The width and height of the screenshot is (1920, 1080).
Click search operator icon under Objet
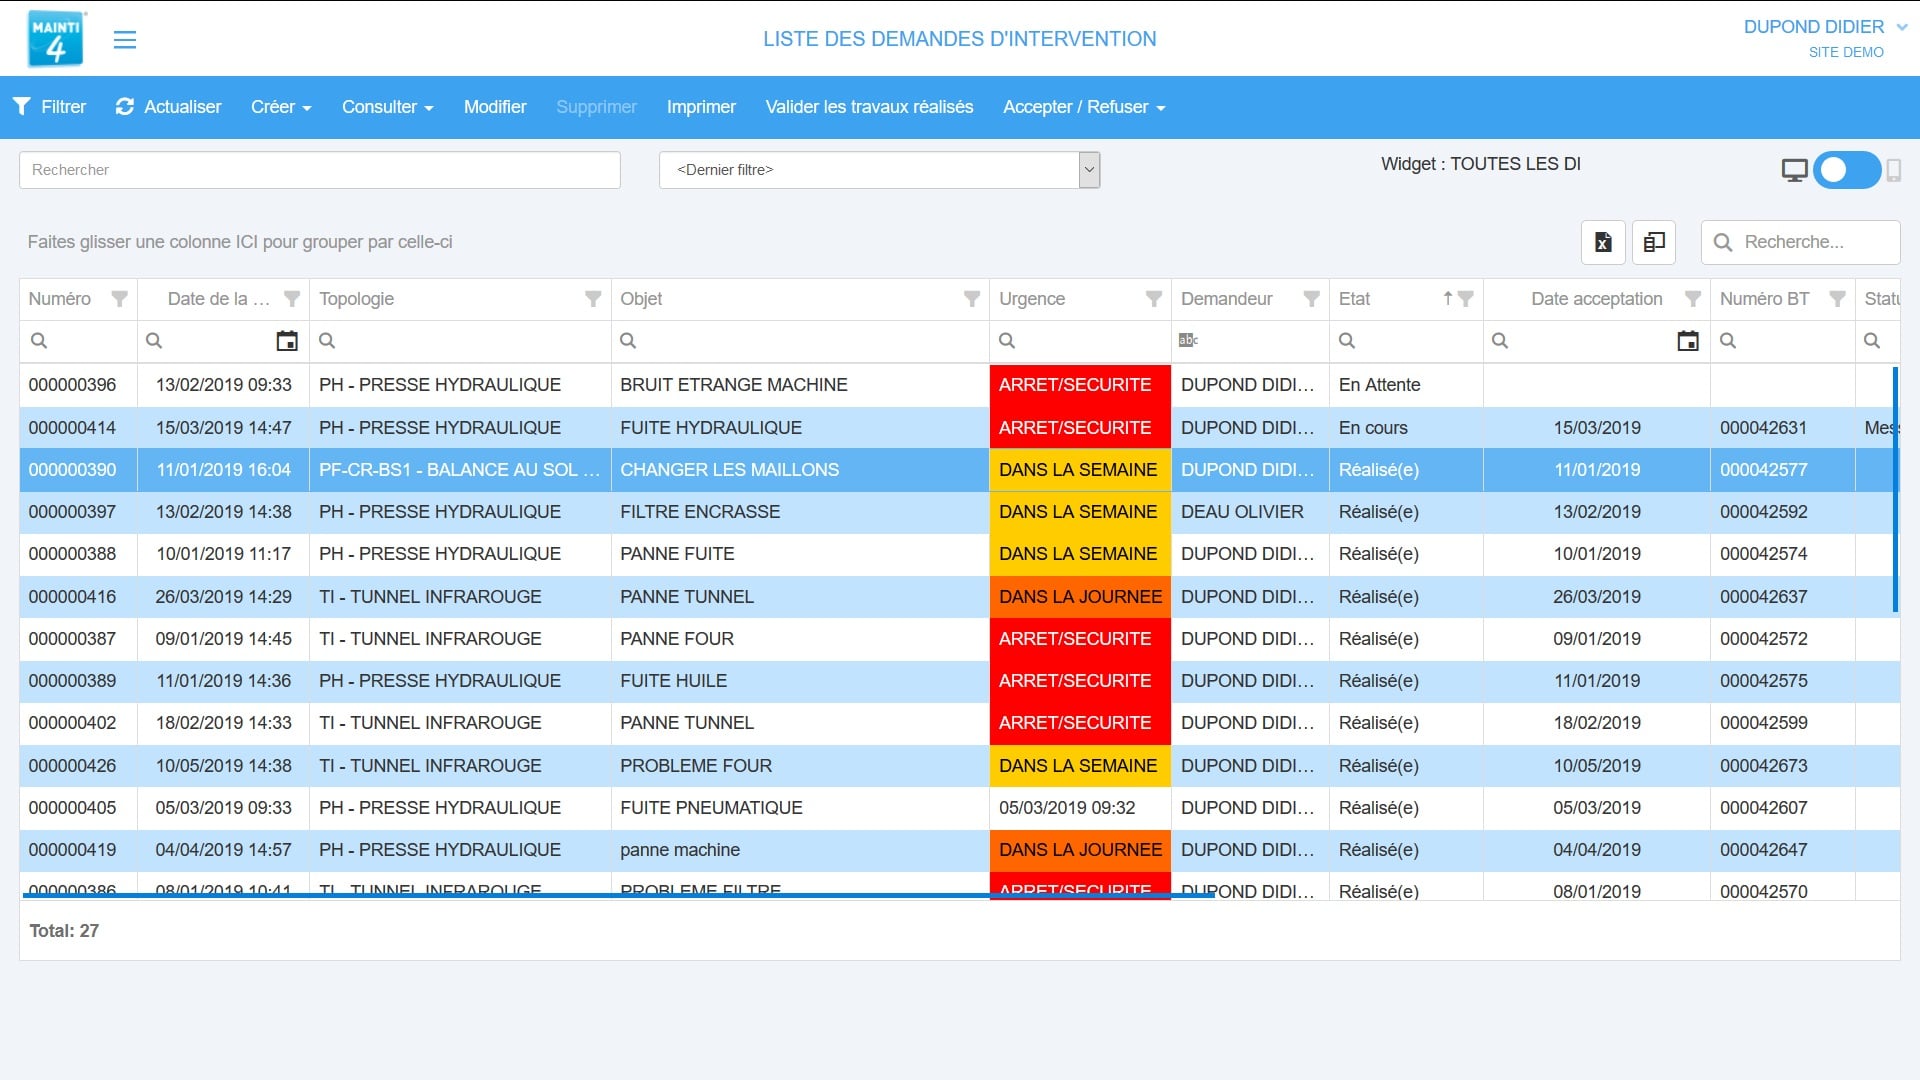[x=628, y=341]
